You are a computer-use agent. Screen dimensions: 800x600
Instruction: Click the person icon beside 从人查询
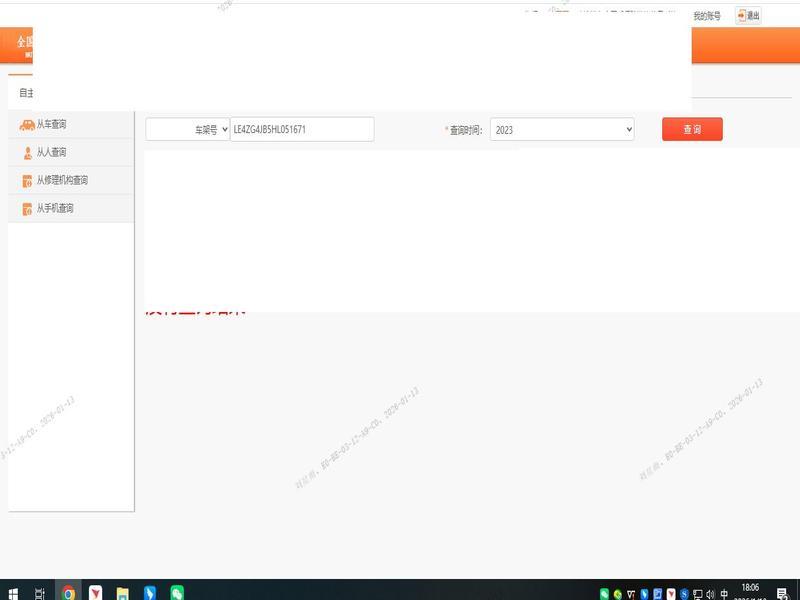tap(27, 153)
